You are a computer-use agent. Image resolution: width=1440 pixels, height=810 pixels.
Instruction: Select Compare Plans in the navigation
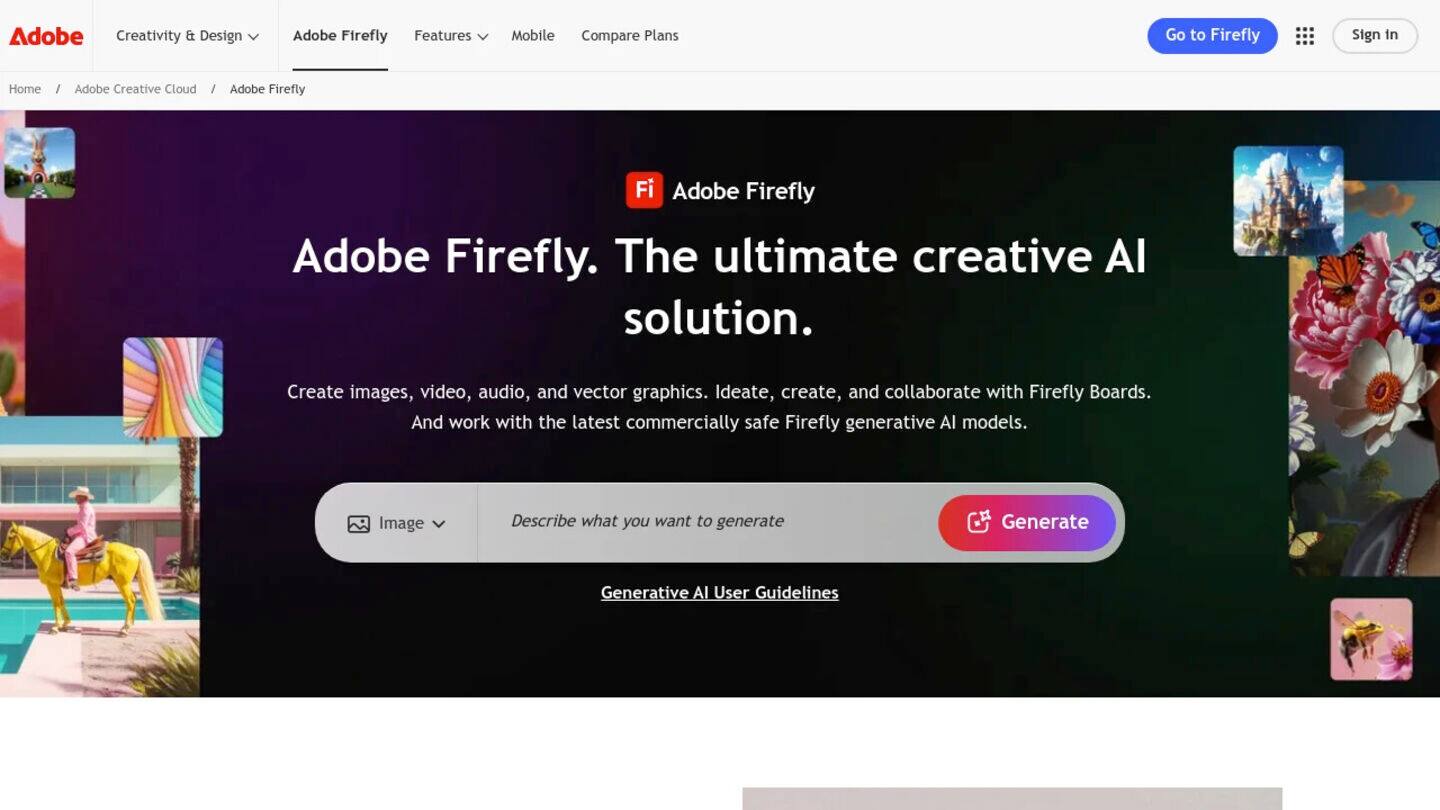pos(629,35)
